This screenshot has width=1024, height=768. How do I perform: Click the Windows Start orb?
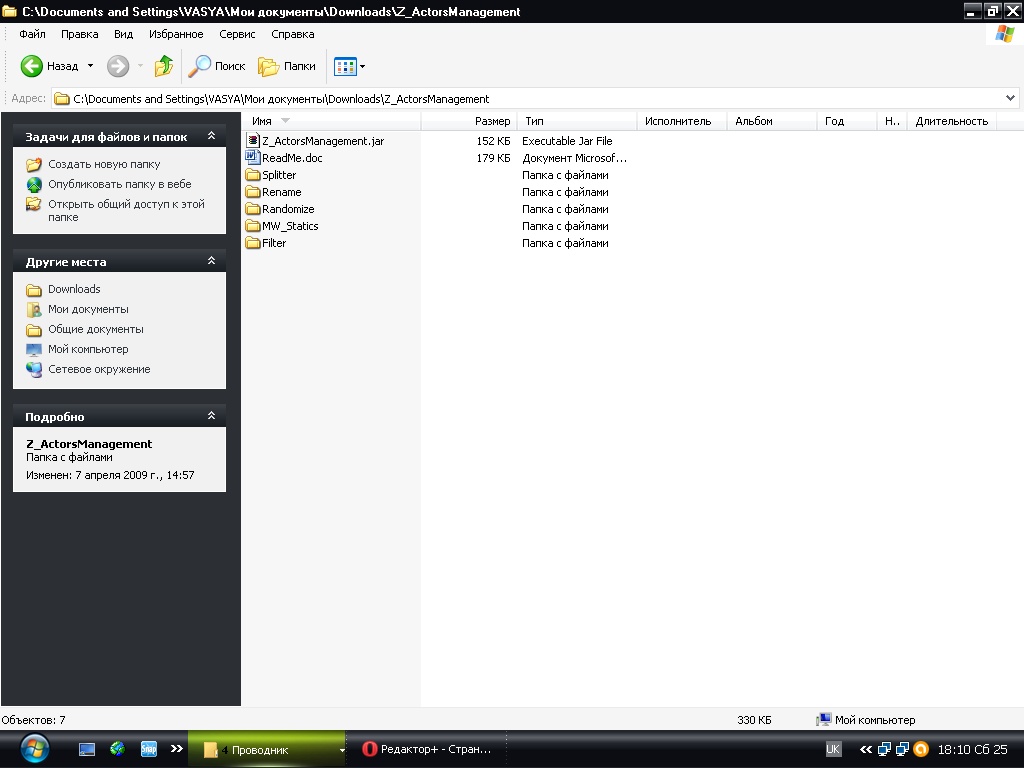(x=35, y=749)
